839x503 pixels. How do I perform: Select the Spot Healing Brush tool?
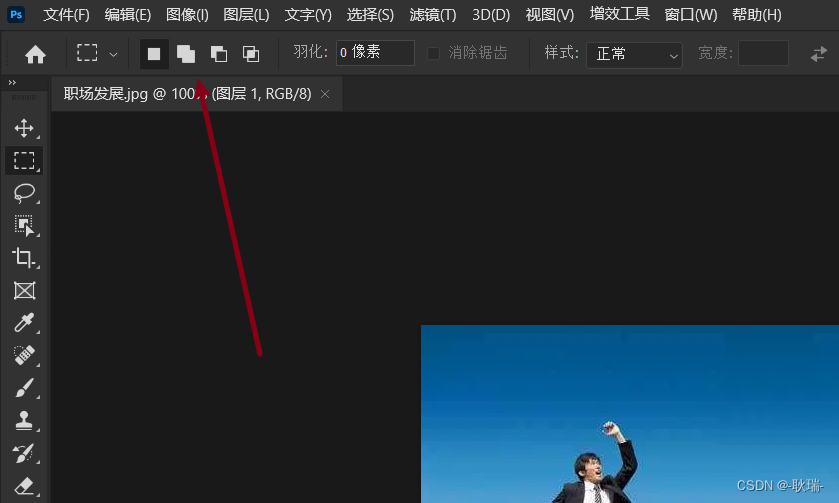click(24, 355)
